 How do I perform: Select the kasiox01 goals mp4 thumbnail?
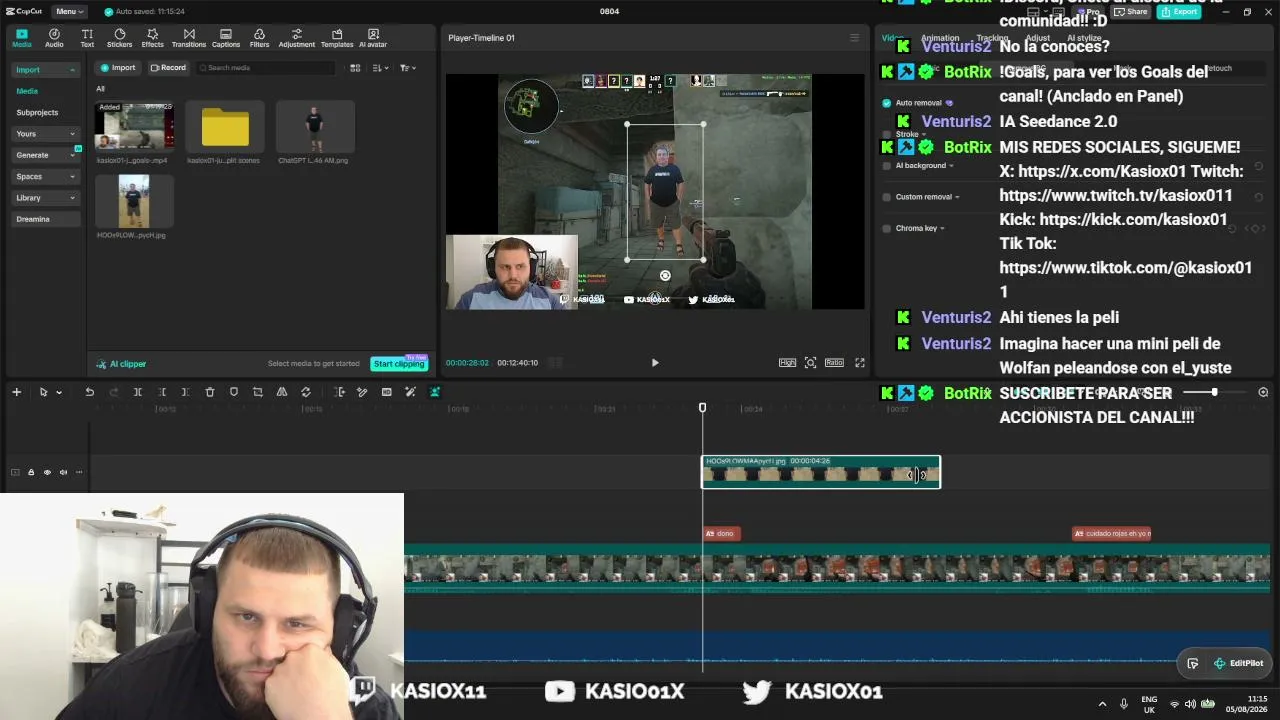pos(134,127)
